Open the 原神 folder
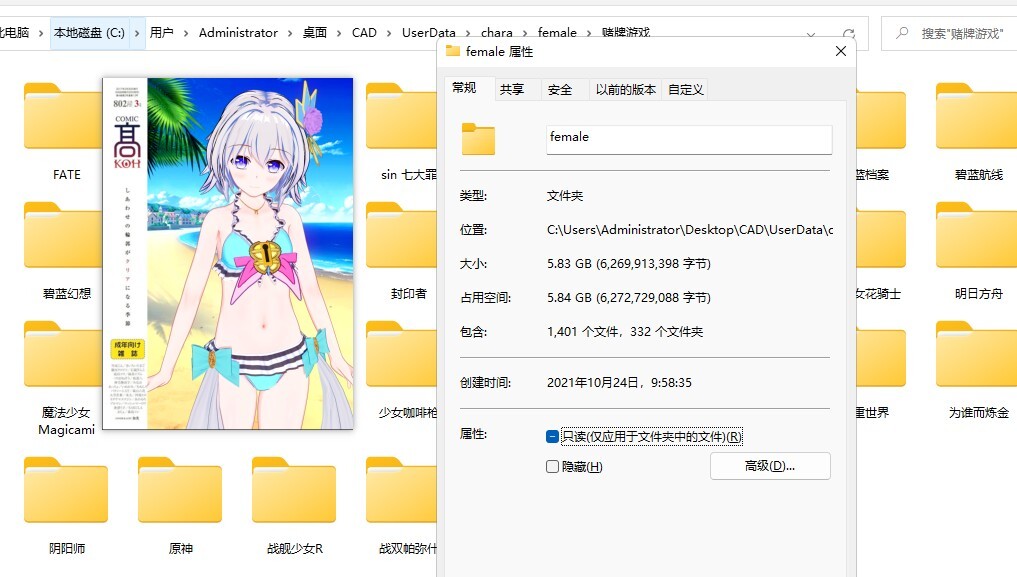1017x577 pixels. [x=180, y=506]
